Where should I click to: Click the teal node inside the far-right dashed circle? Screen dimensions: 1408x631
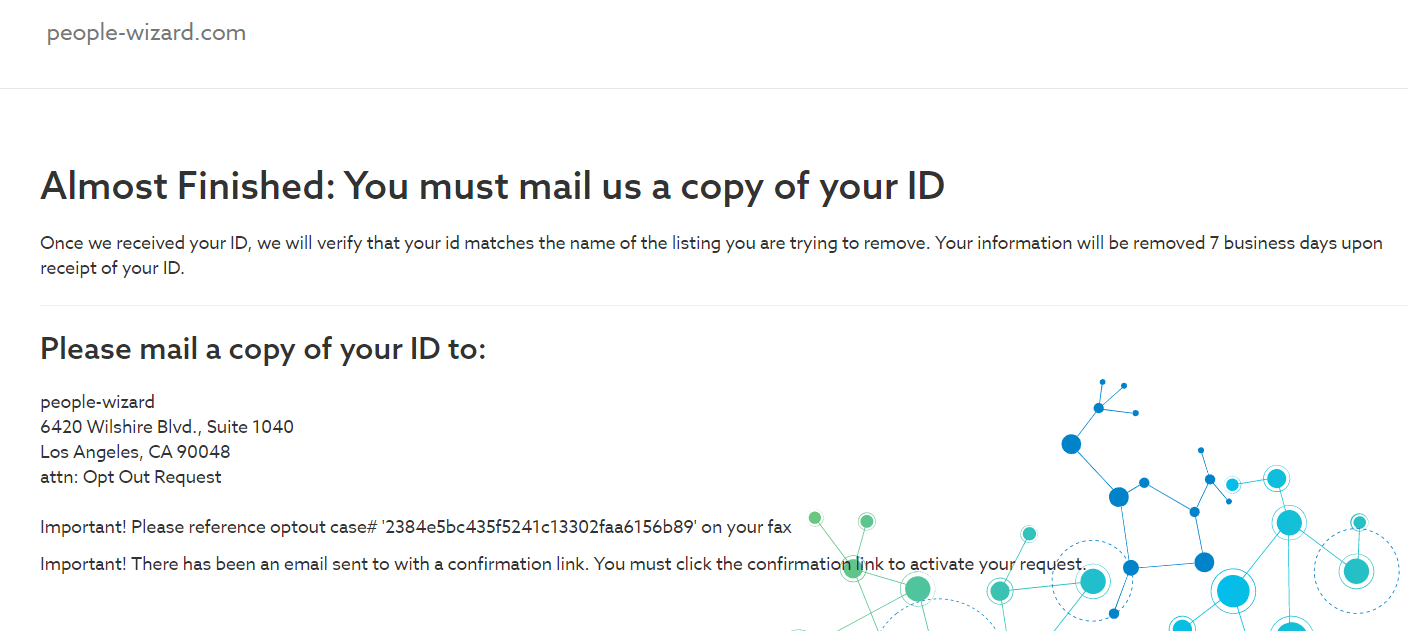point(1357,571)
